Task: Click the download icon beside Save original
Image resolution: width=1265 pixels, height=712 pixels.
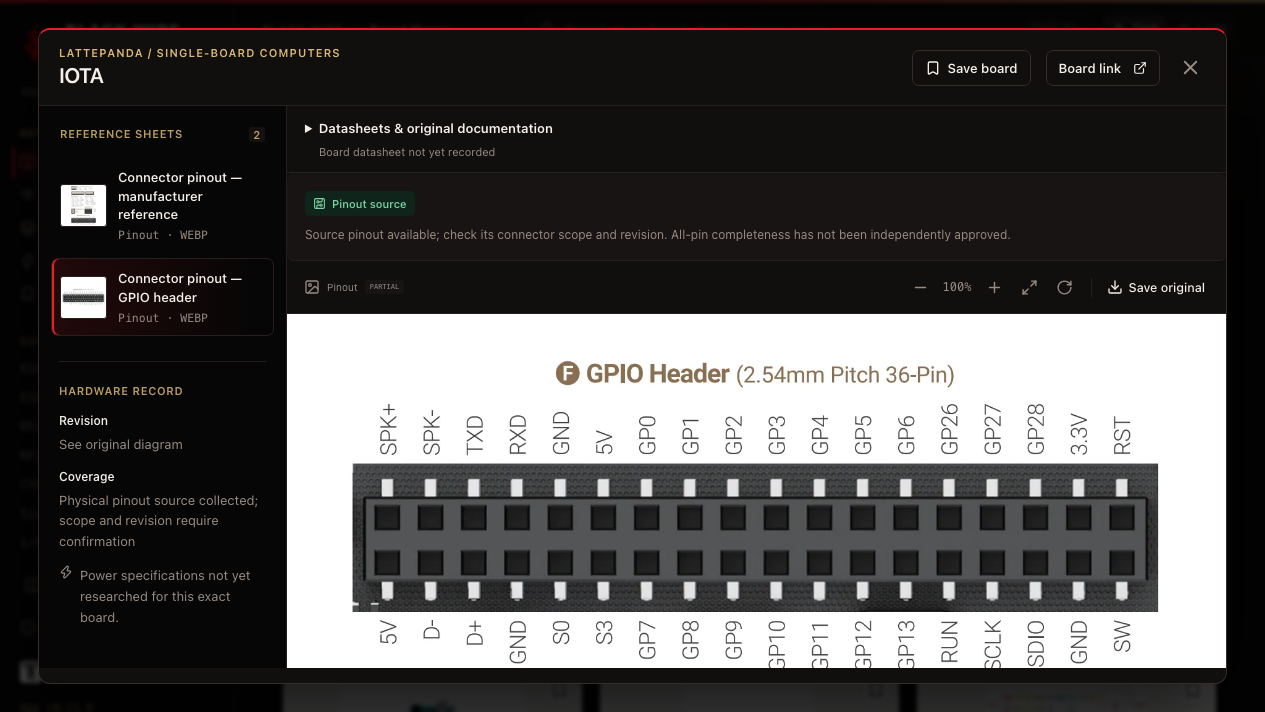Action: pos(1115,287)
